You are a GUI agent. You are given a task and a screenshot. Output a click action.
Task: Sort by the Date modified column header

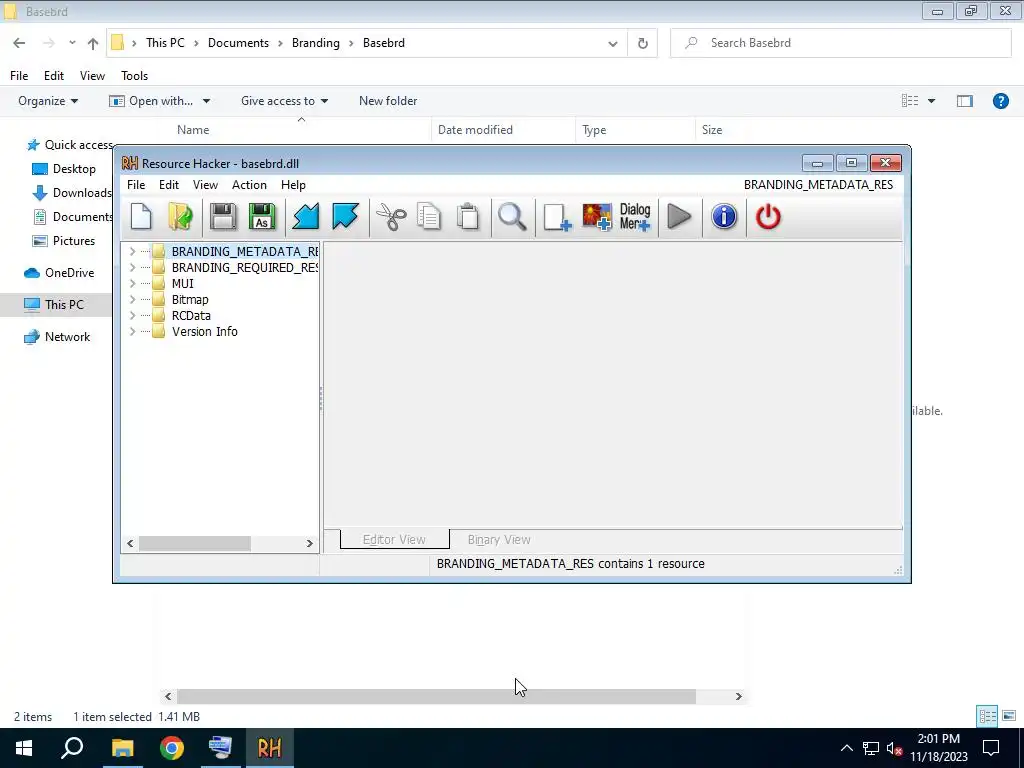[x=475, y=129]
